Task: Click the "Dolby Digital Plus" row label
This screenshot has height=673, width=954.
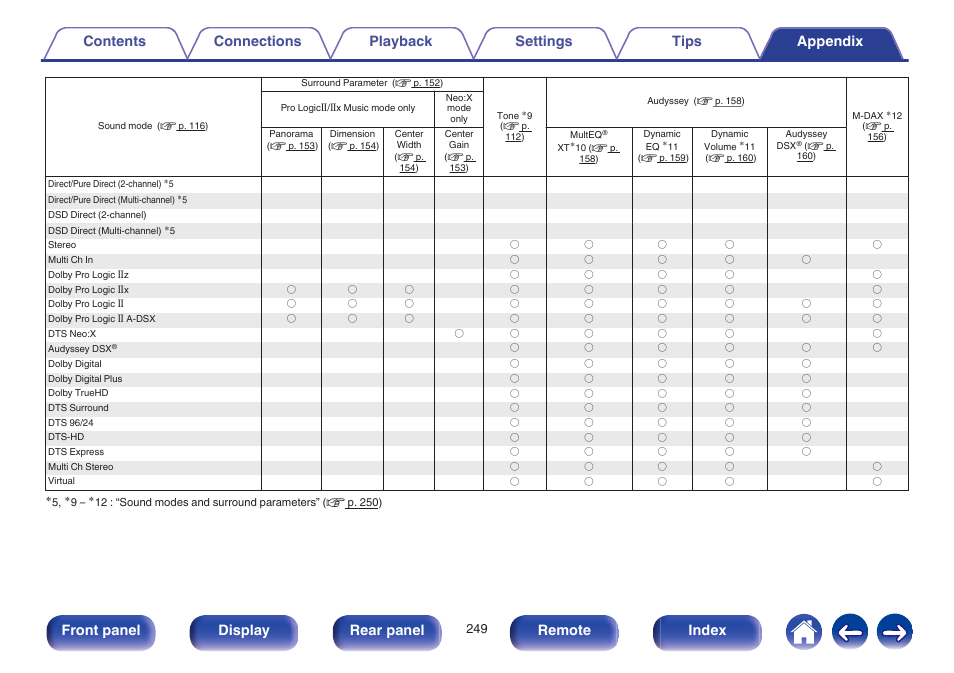Action: point(85,379)
